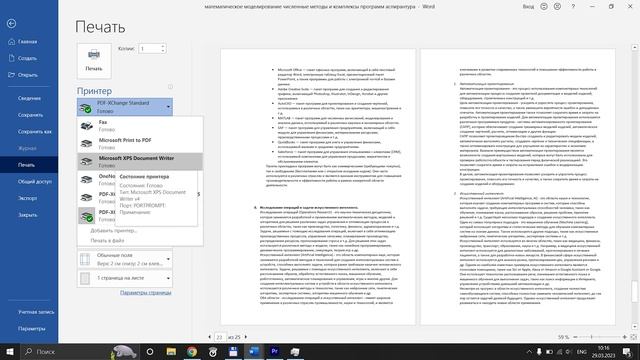This screenshot has height=360, width=640.
Task: Click Вход sign-in link
Action: pos(528,7)
